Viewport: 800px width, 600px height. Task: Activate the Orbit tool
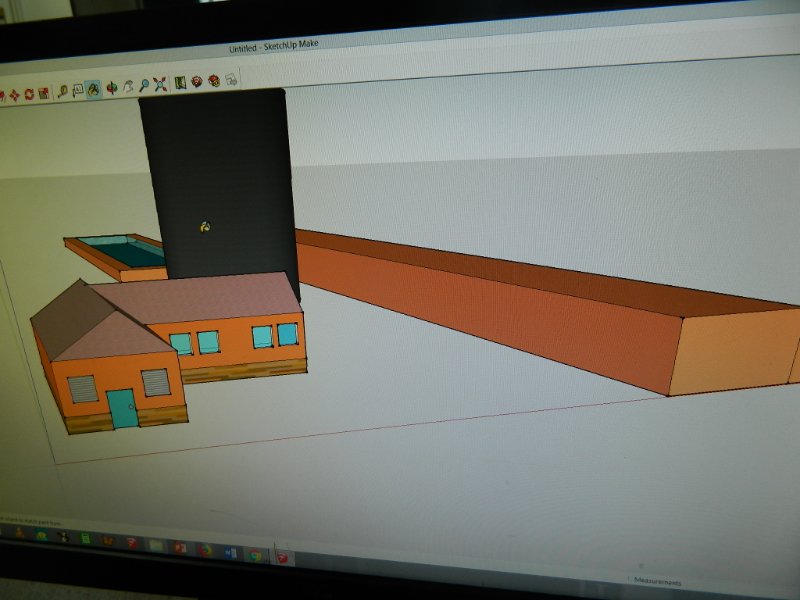tap(111, 88)
